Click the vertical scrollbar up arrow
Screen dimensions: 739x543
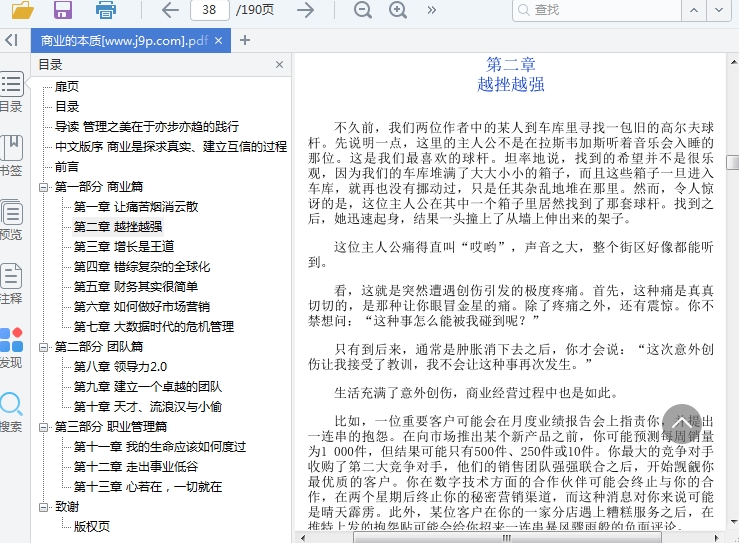pos(733,62)
